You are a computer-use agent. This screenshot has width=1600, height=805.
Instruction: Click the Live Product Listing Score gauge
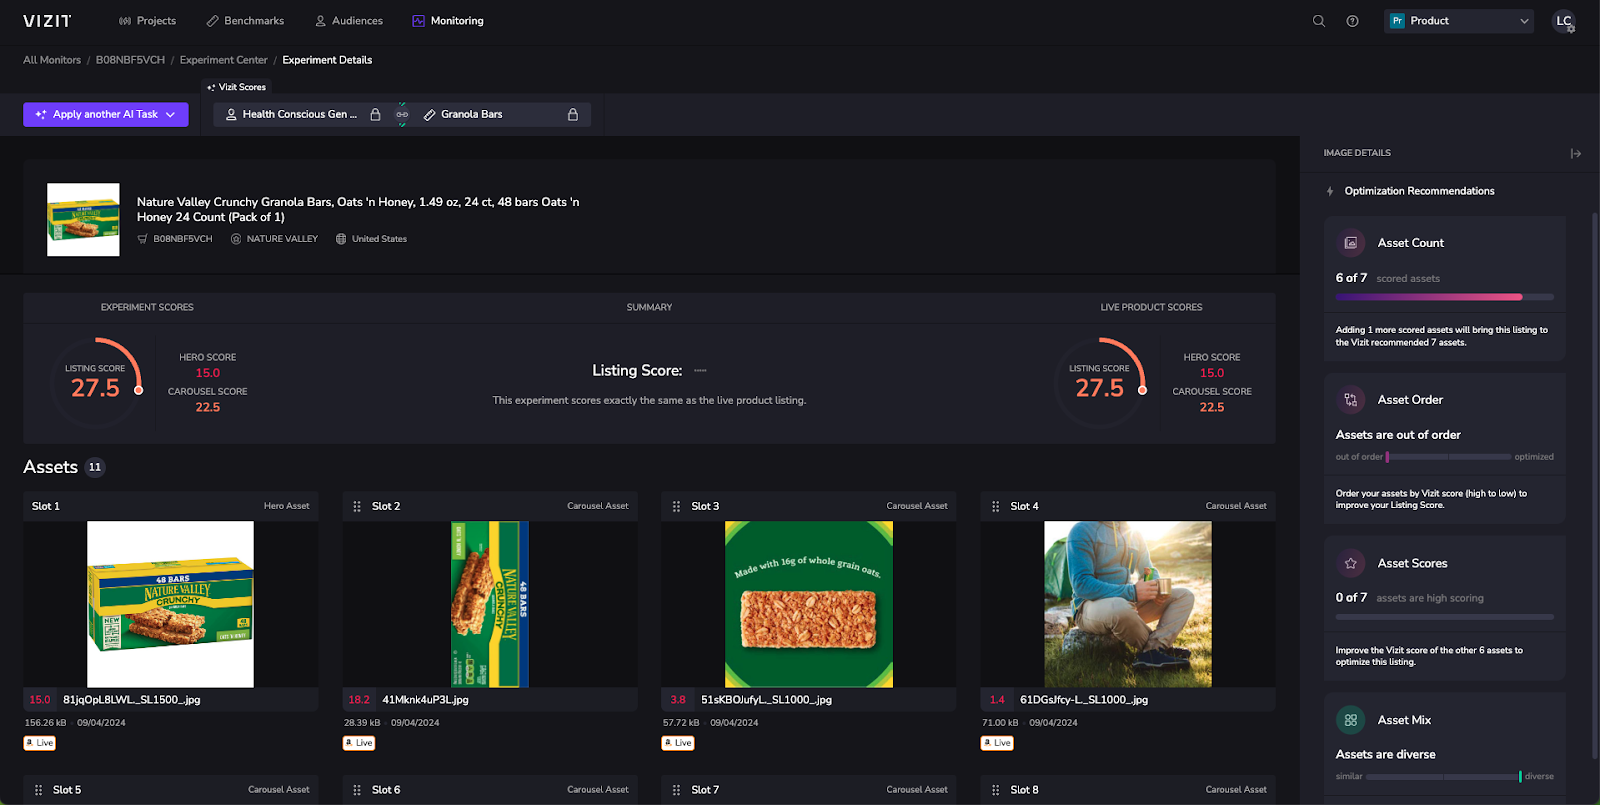(x=1100, y=383)
